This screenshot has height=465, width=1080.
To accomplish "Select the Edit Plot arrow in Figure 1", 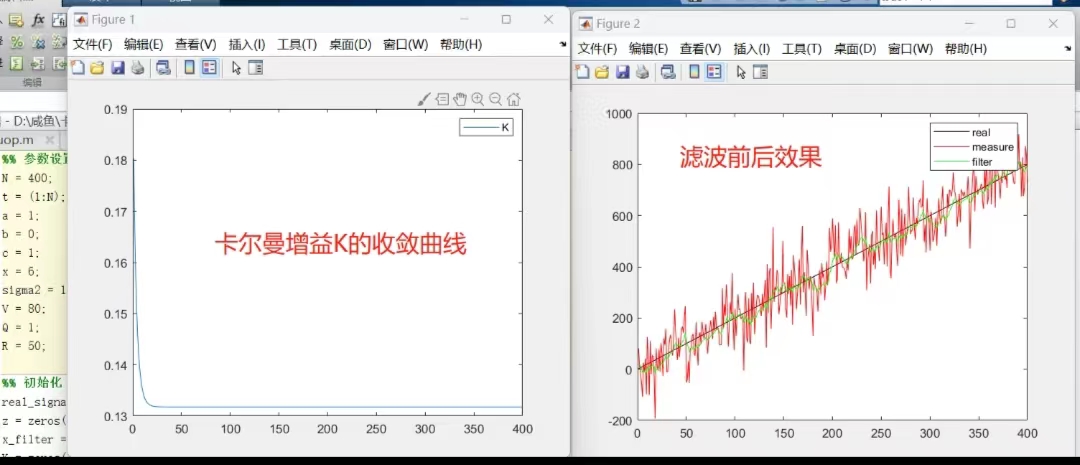I will point(236,68).
